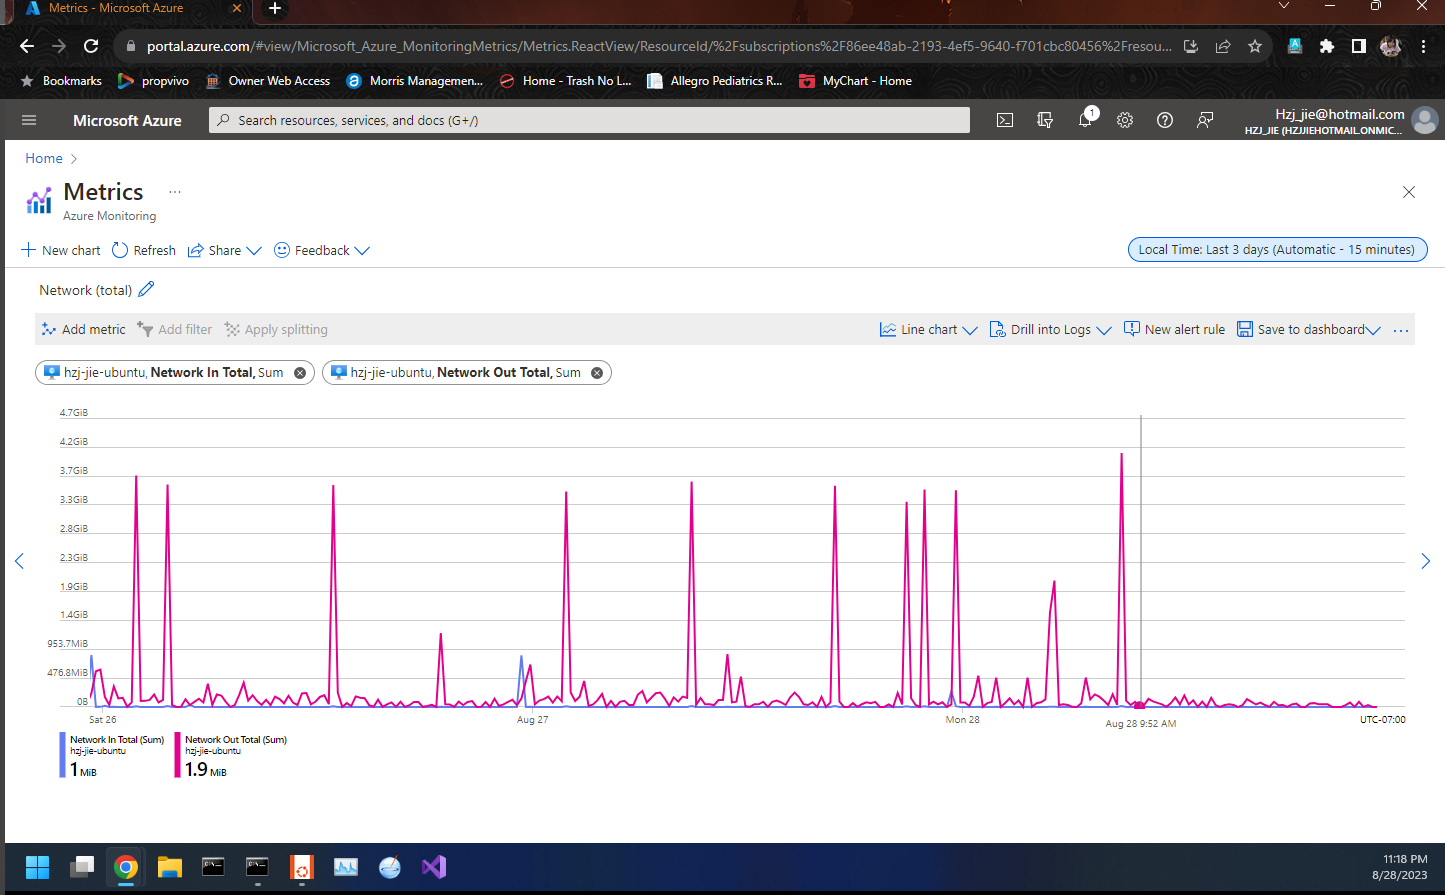Open the Feedback icon next to account
This screenshot has width=1445, height=895.
(x=1204, y=119)
